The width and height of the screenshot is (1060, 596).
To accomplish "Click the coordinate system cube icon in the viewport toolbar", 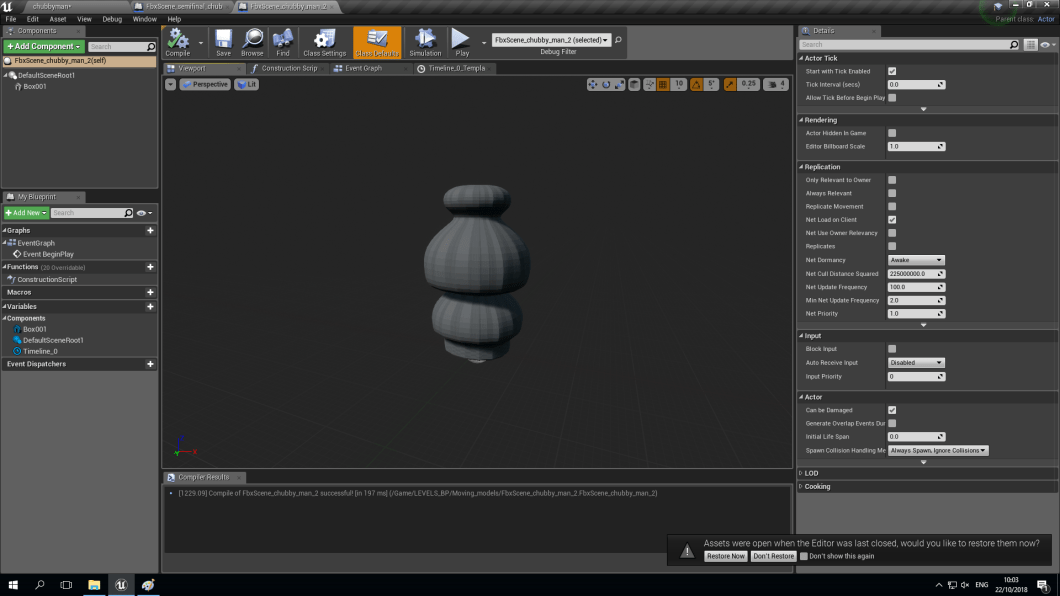I will coord(634,84).
